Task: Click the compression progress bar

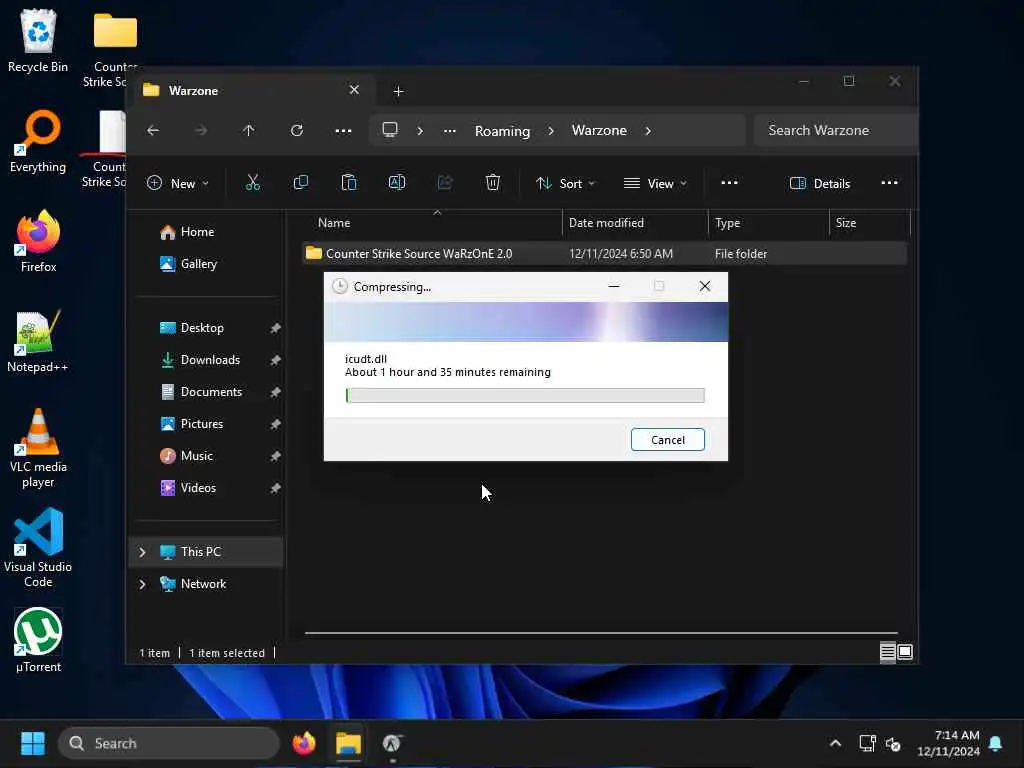Action: point(525,395)
